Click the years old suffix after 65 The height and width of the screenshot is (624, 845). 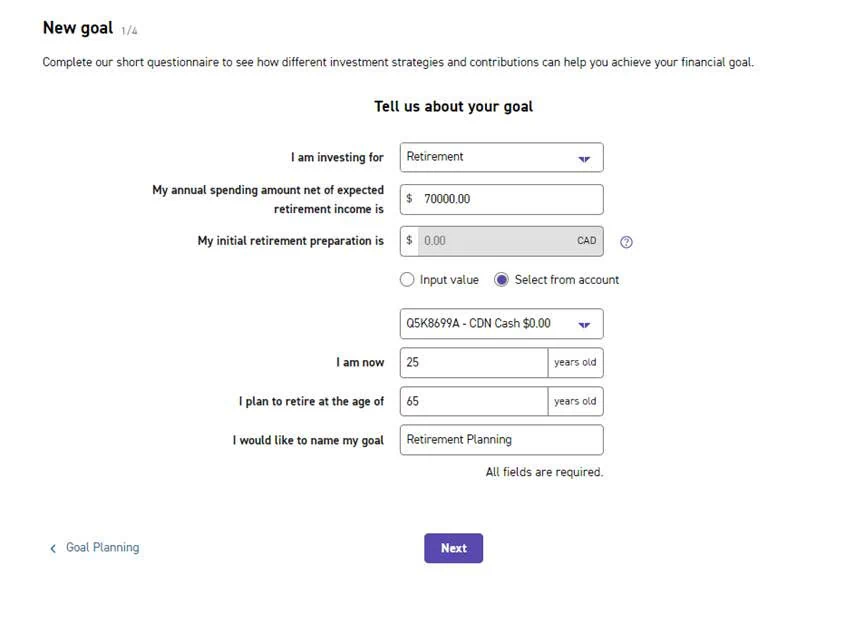point(575,402)
